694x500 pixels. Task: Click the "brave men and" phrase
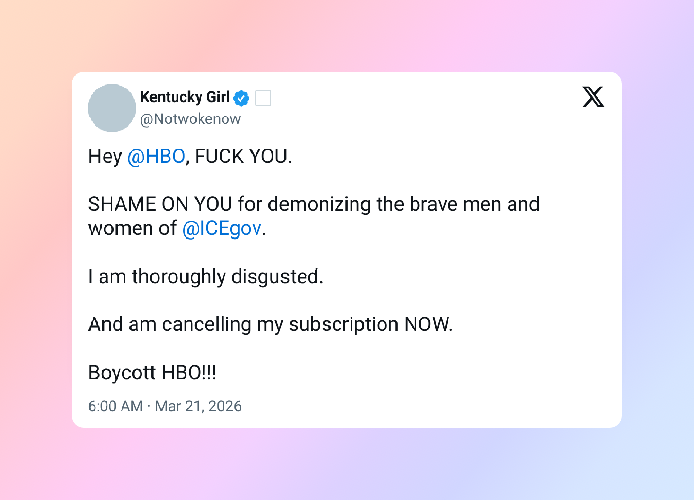(483, 205)
